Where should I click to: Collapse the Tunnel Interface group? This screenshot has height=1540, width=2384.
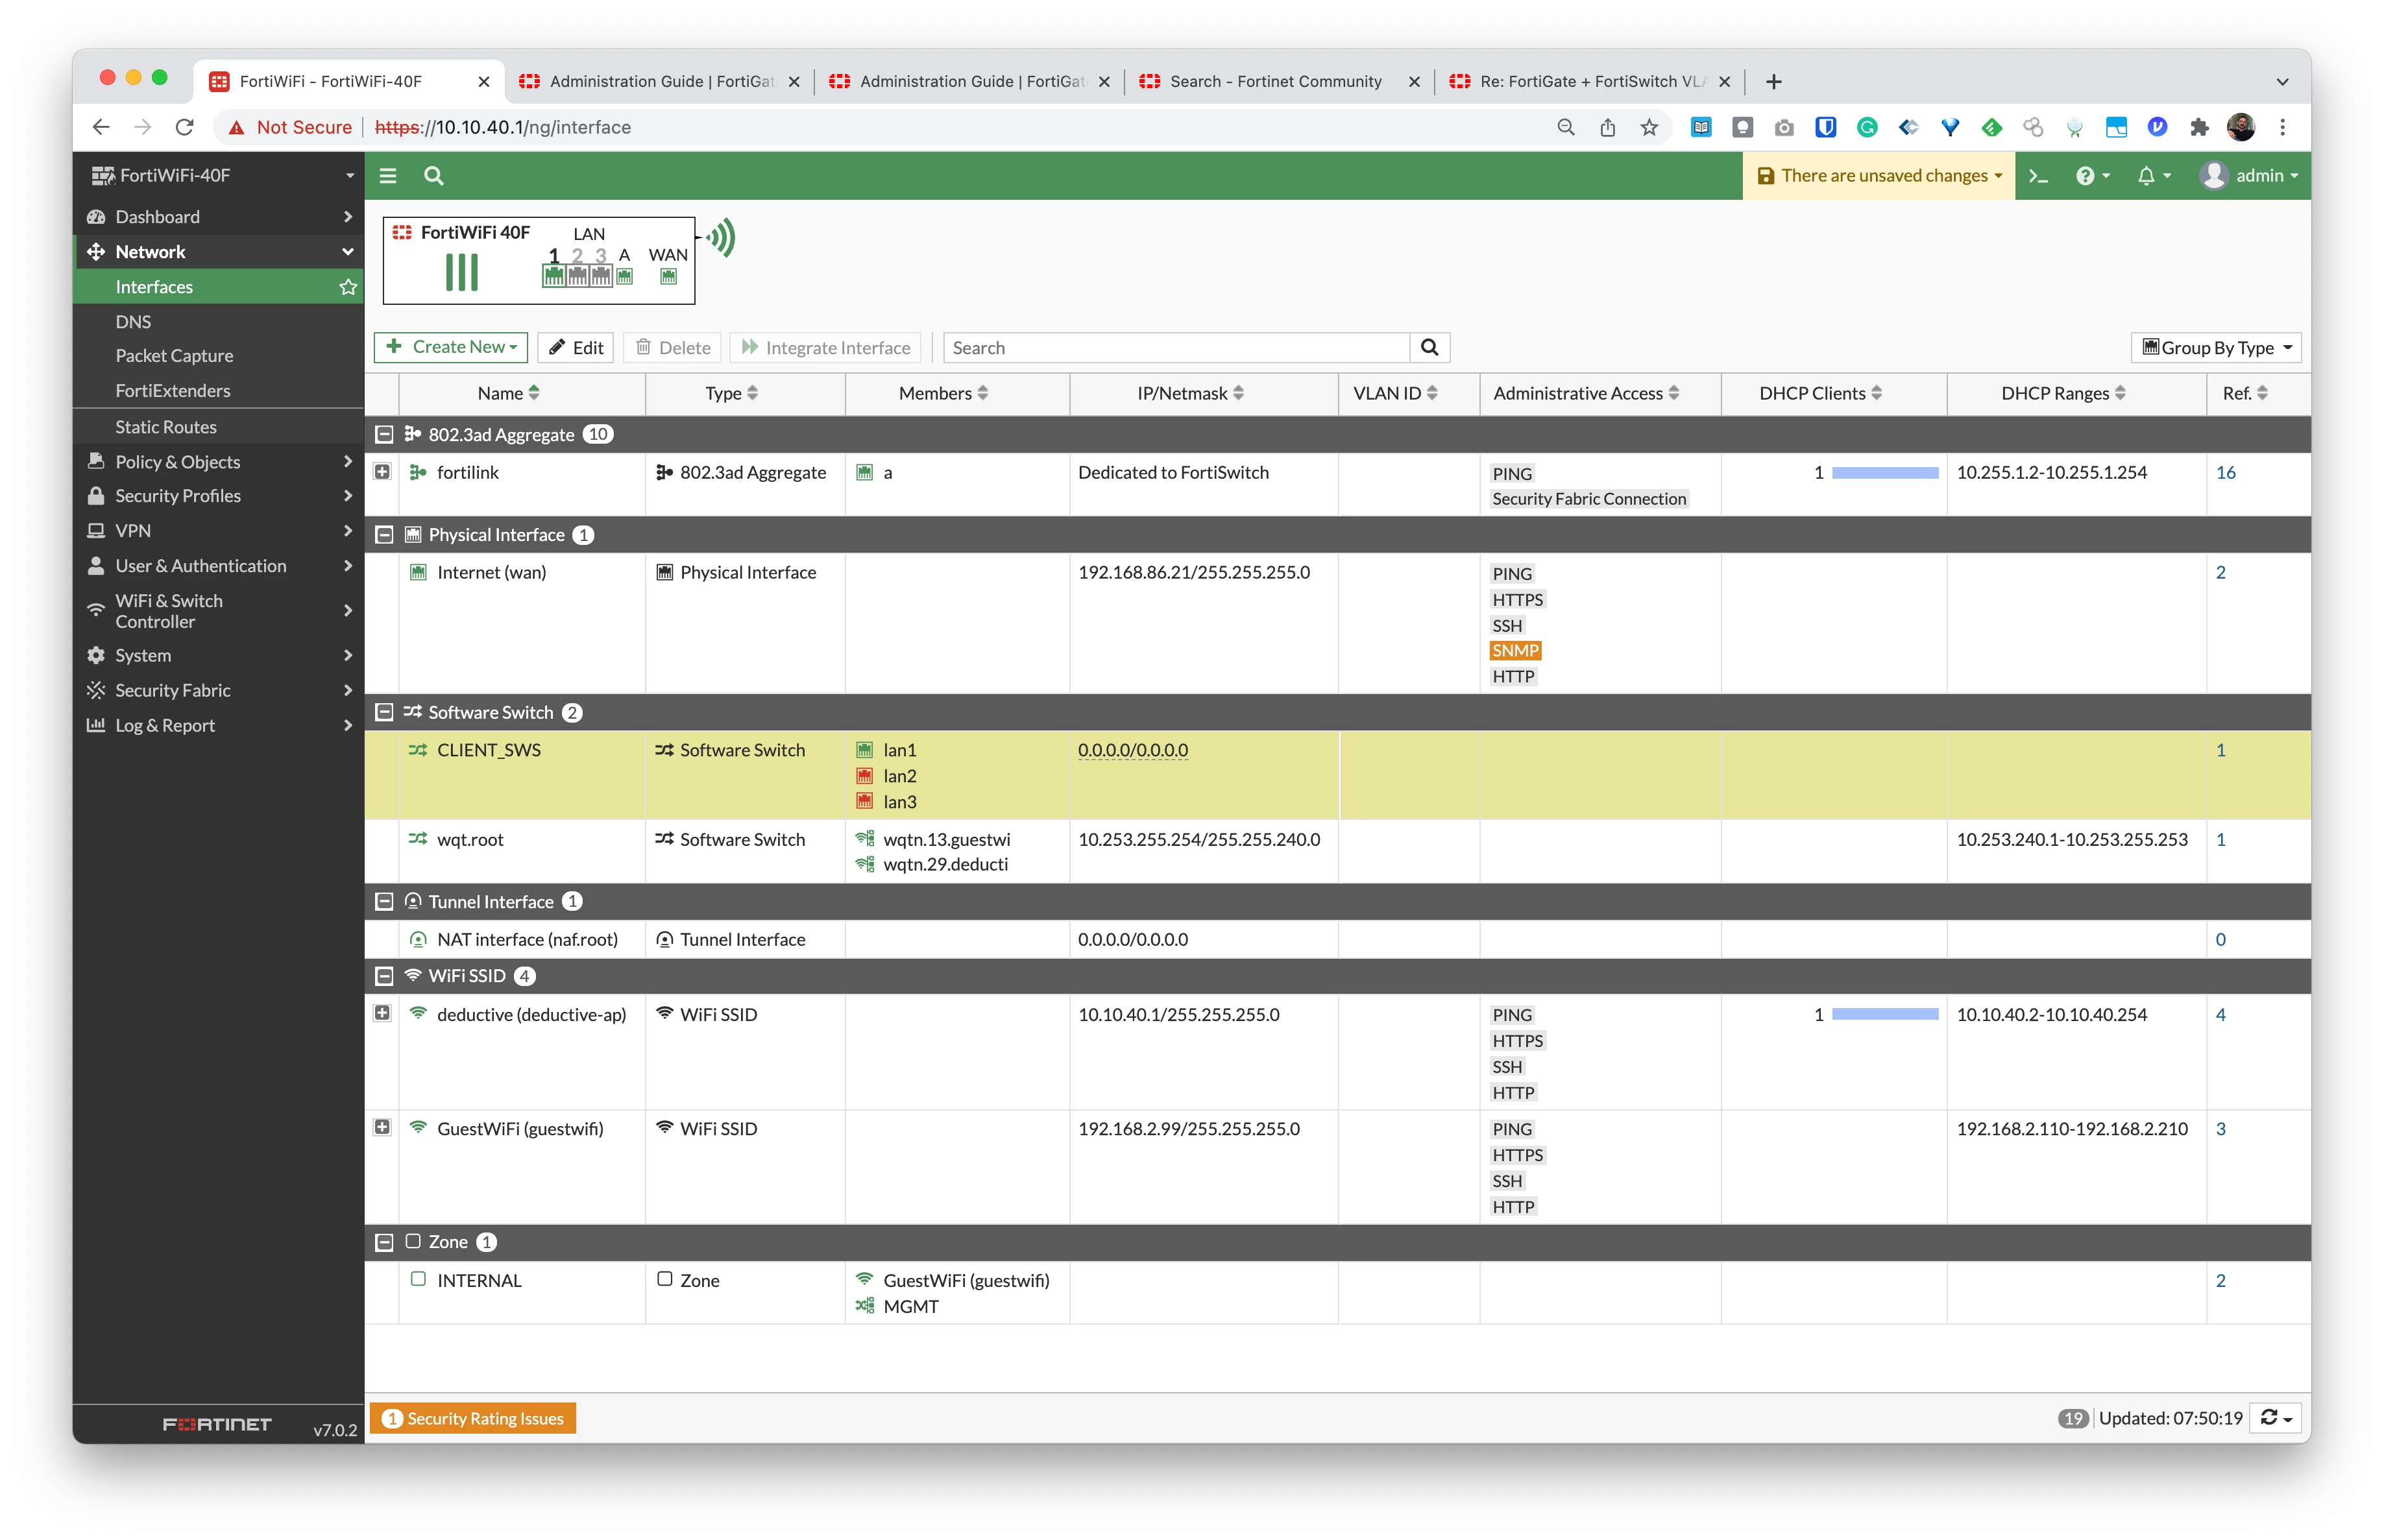click(383, 901)
